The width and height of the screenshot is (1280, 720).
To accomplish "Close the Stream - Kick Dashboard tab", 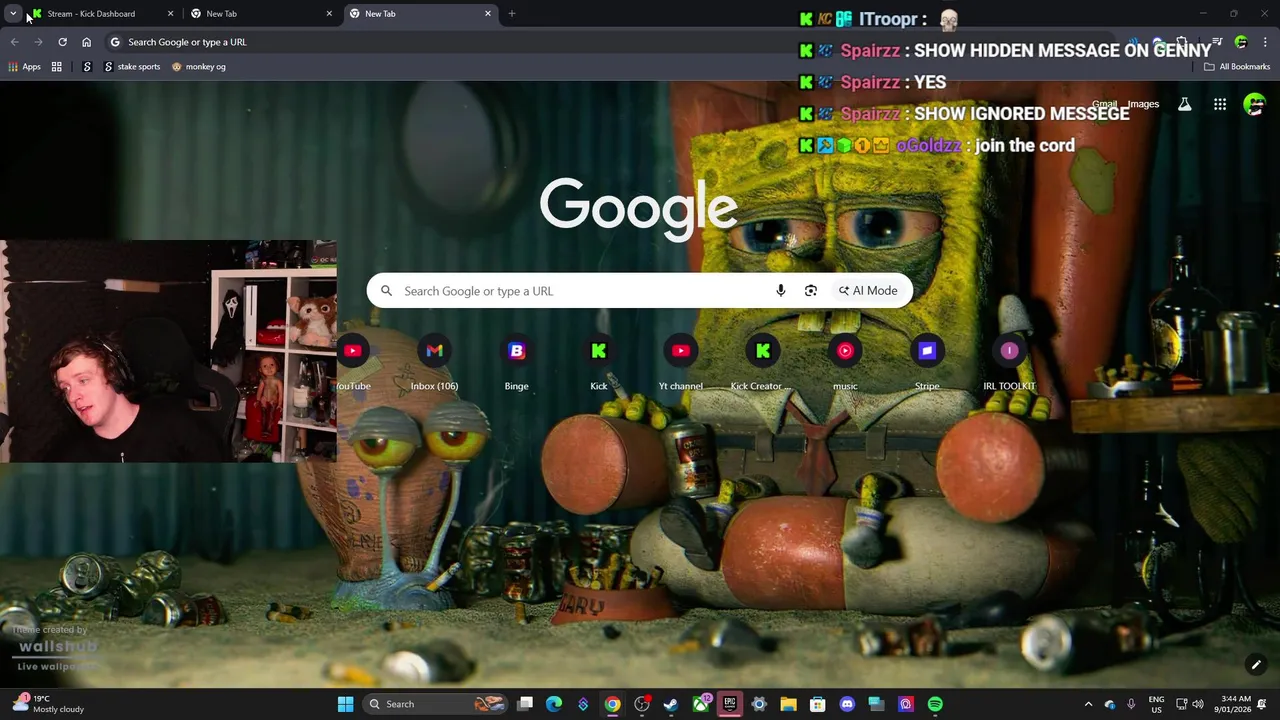I will [x=170, y=14].
